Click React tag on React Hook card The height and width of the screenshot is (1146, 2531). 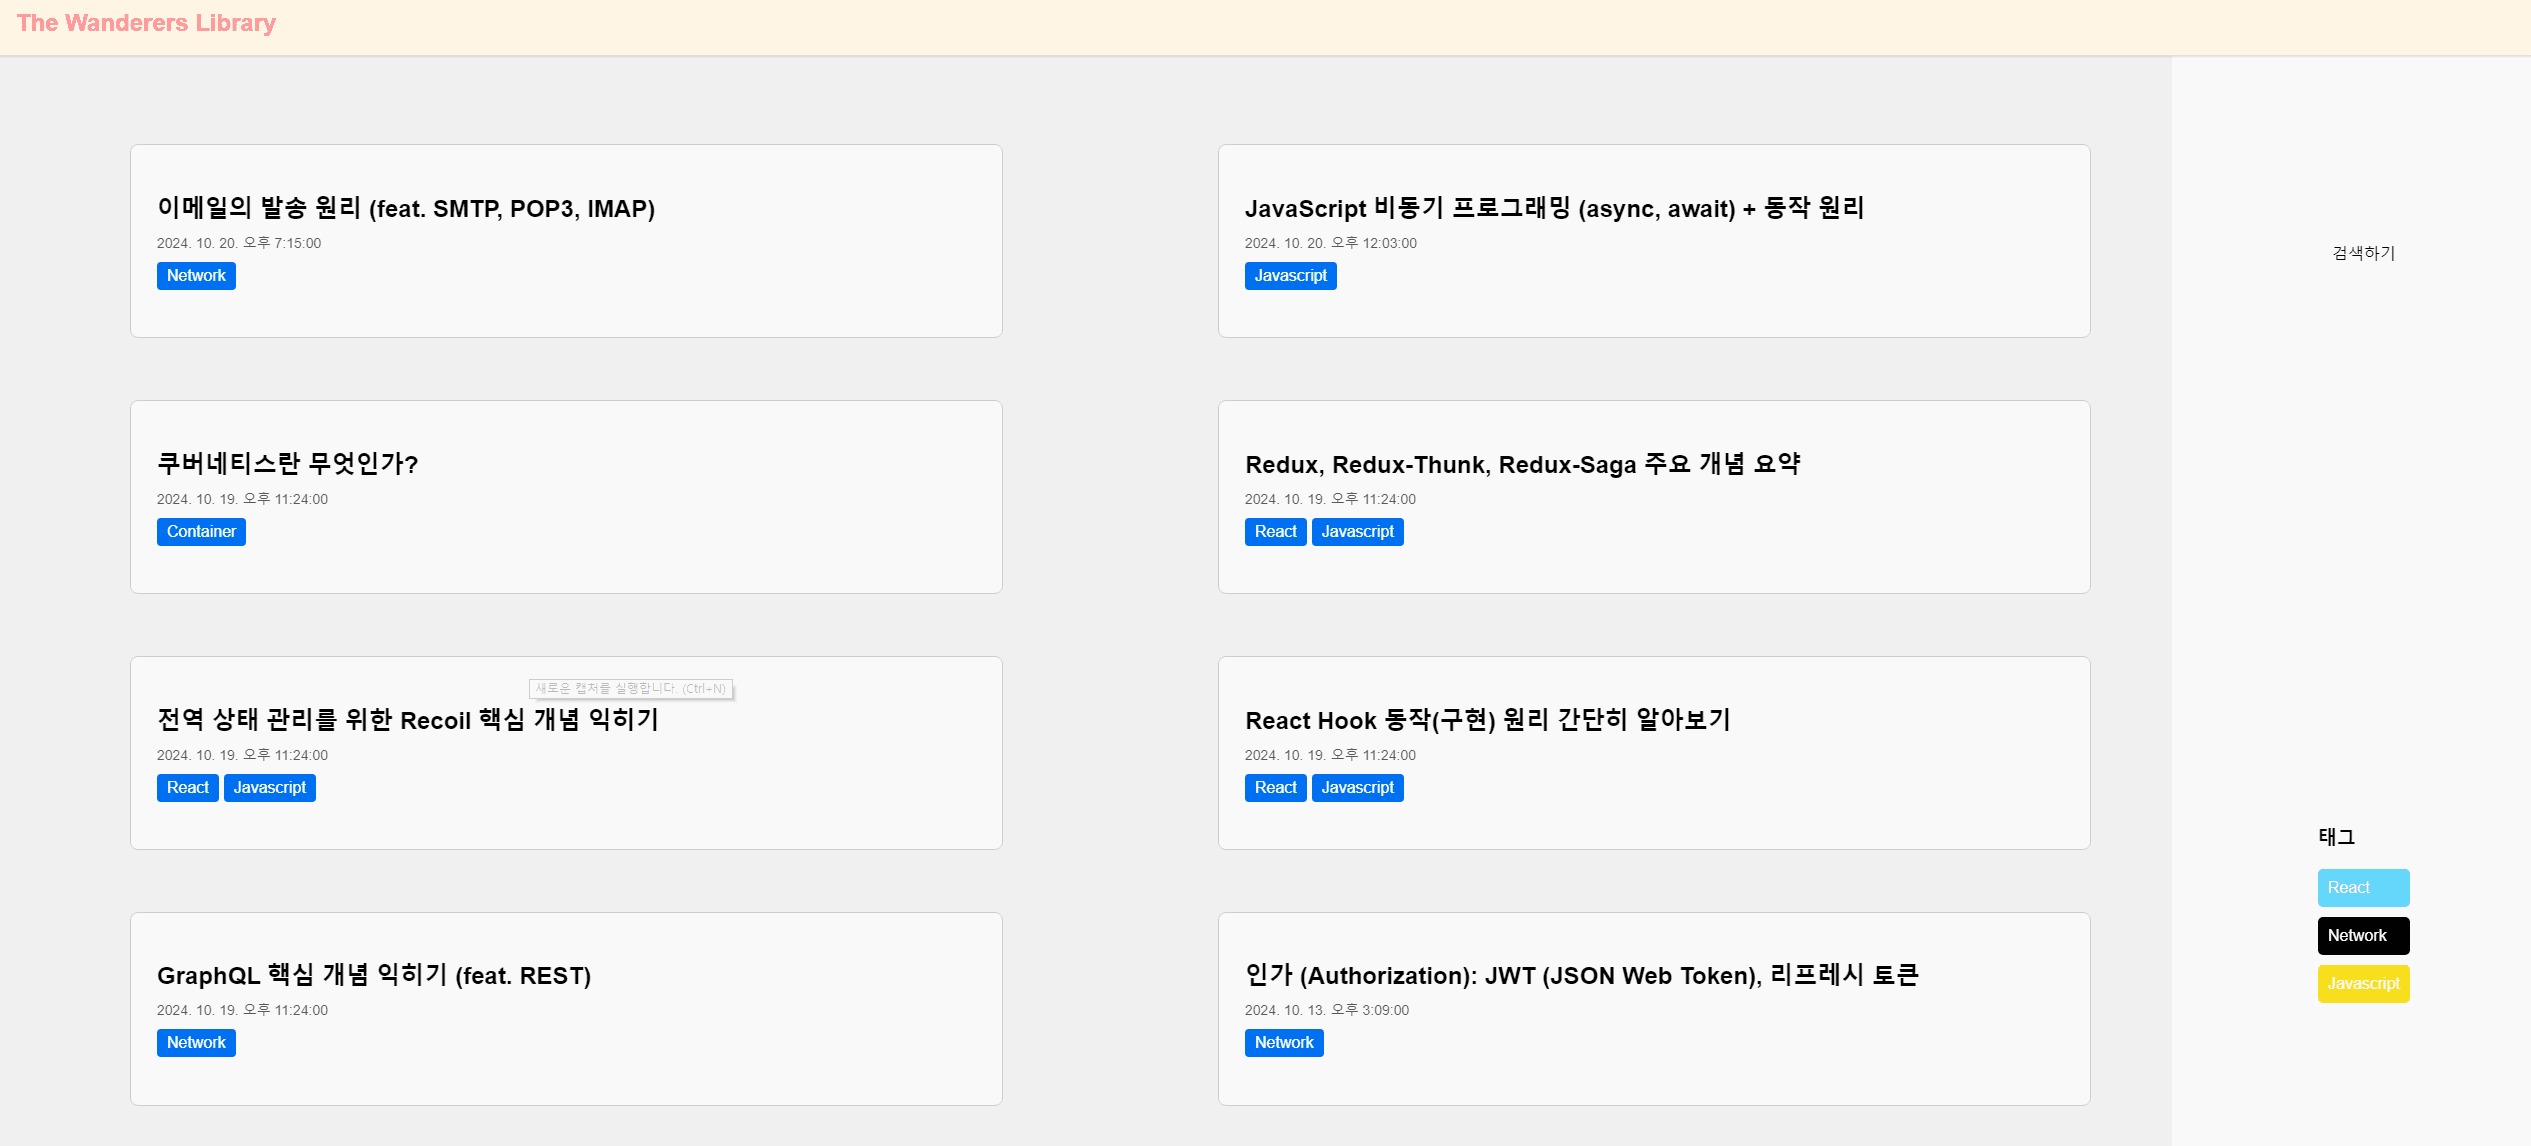pos(1275,787)
